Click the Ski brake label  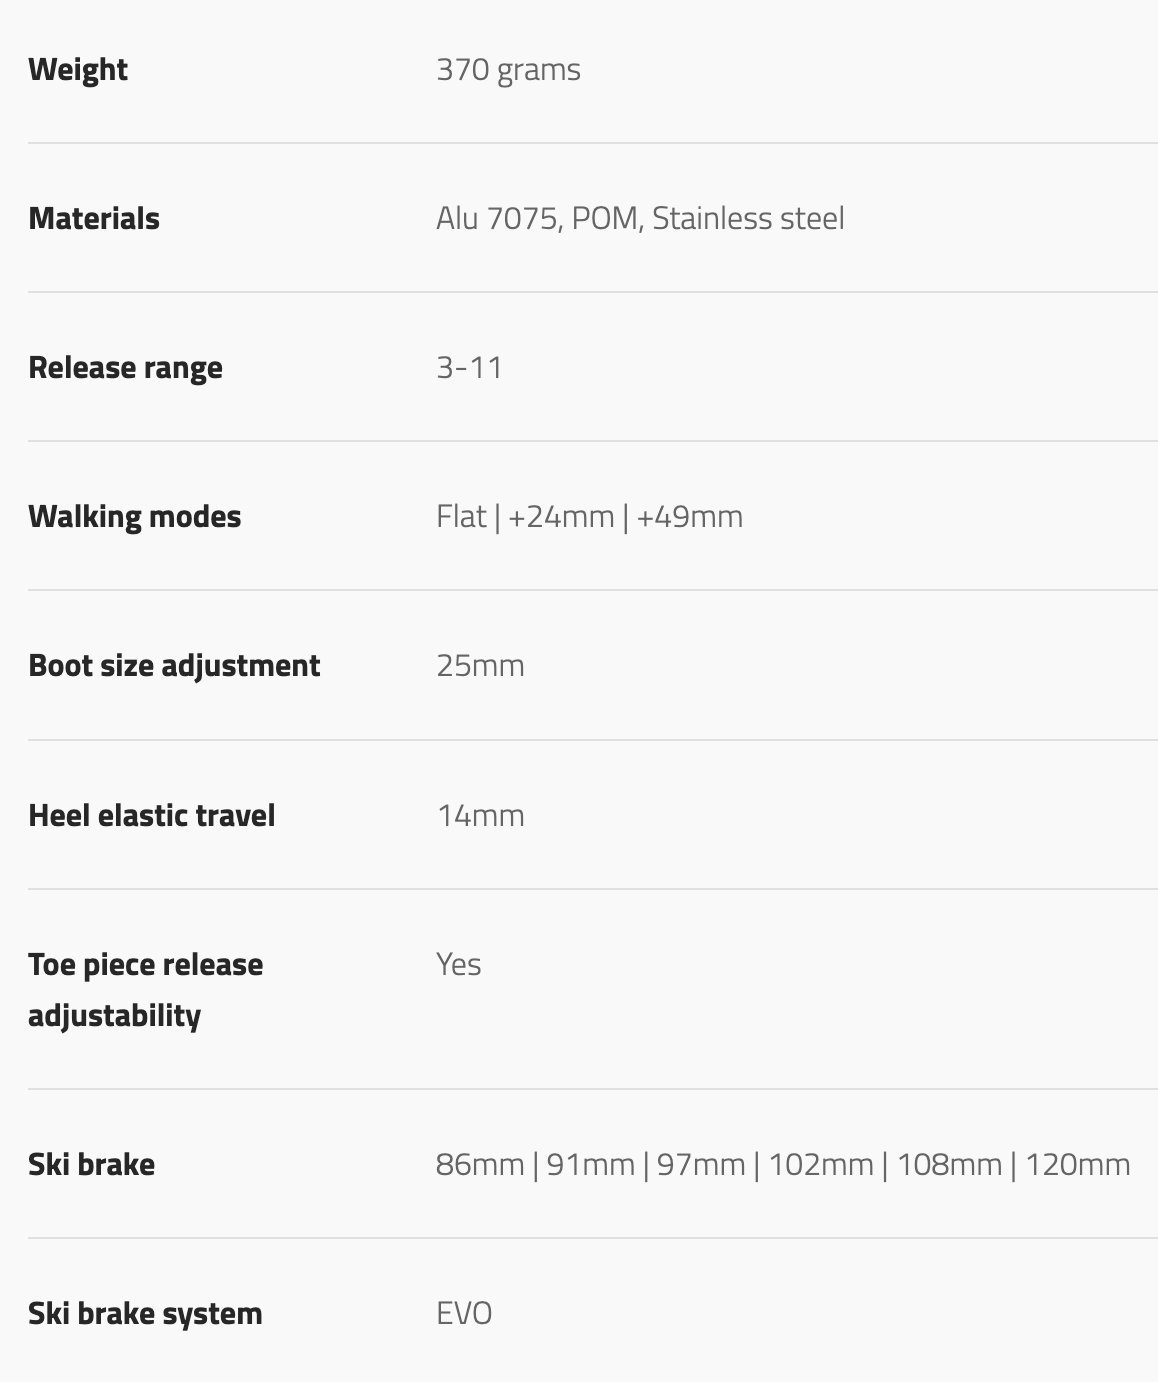[91, 1165]
